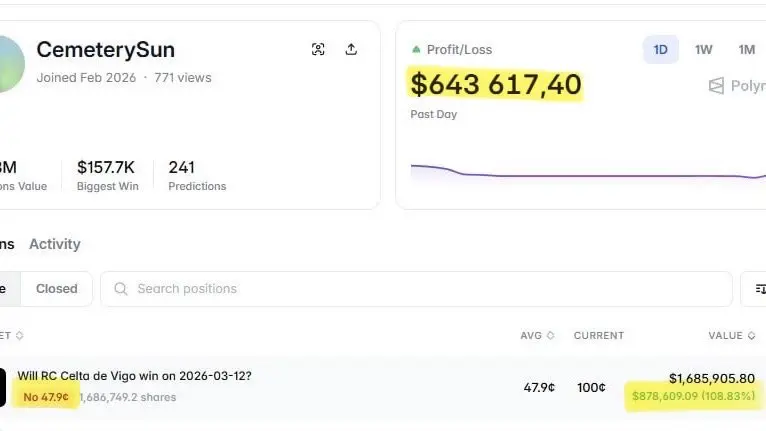
Task: Select the 1M time range
Action: point(746,50)
